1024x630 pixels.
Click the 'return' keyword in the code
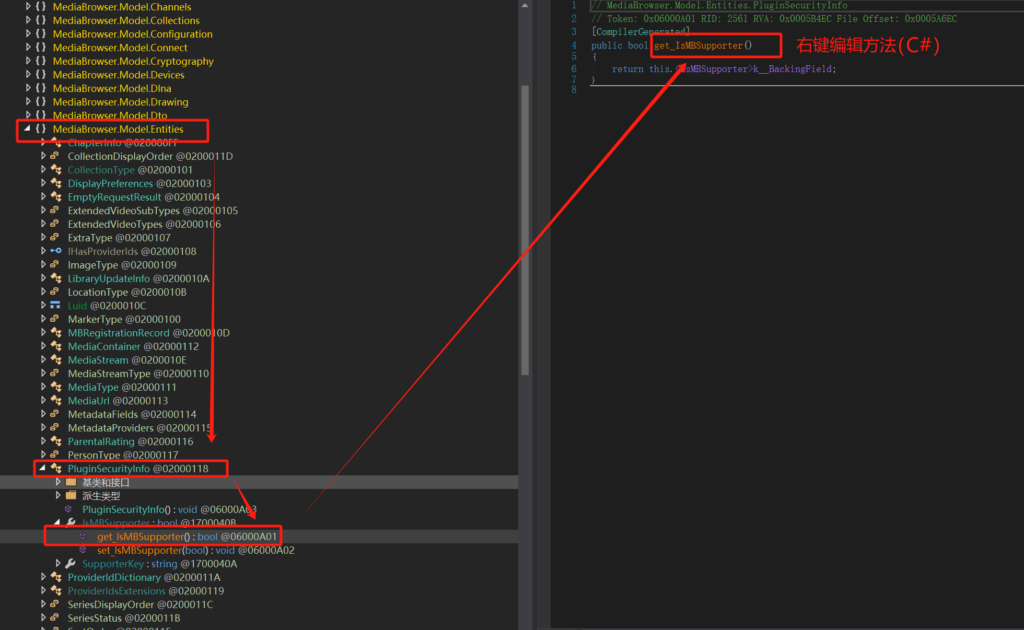(628, 69)
